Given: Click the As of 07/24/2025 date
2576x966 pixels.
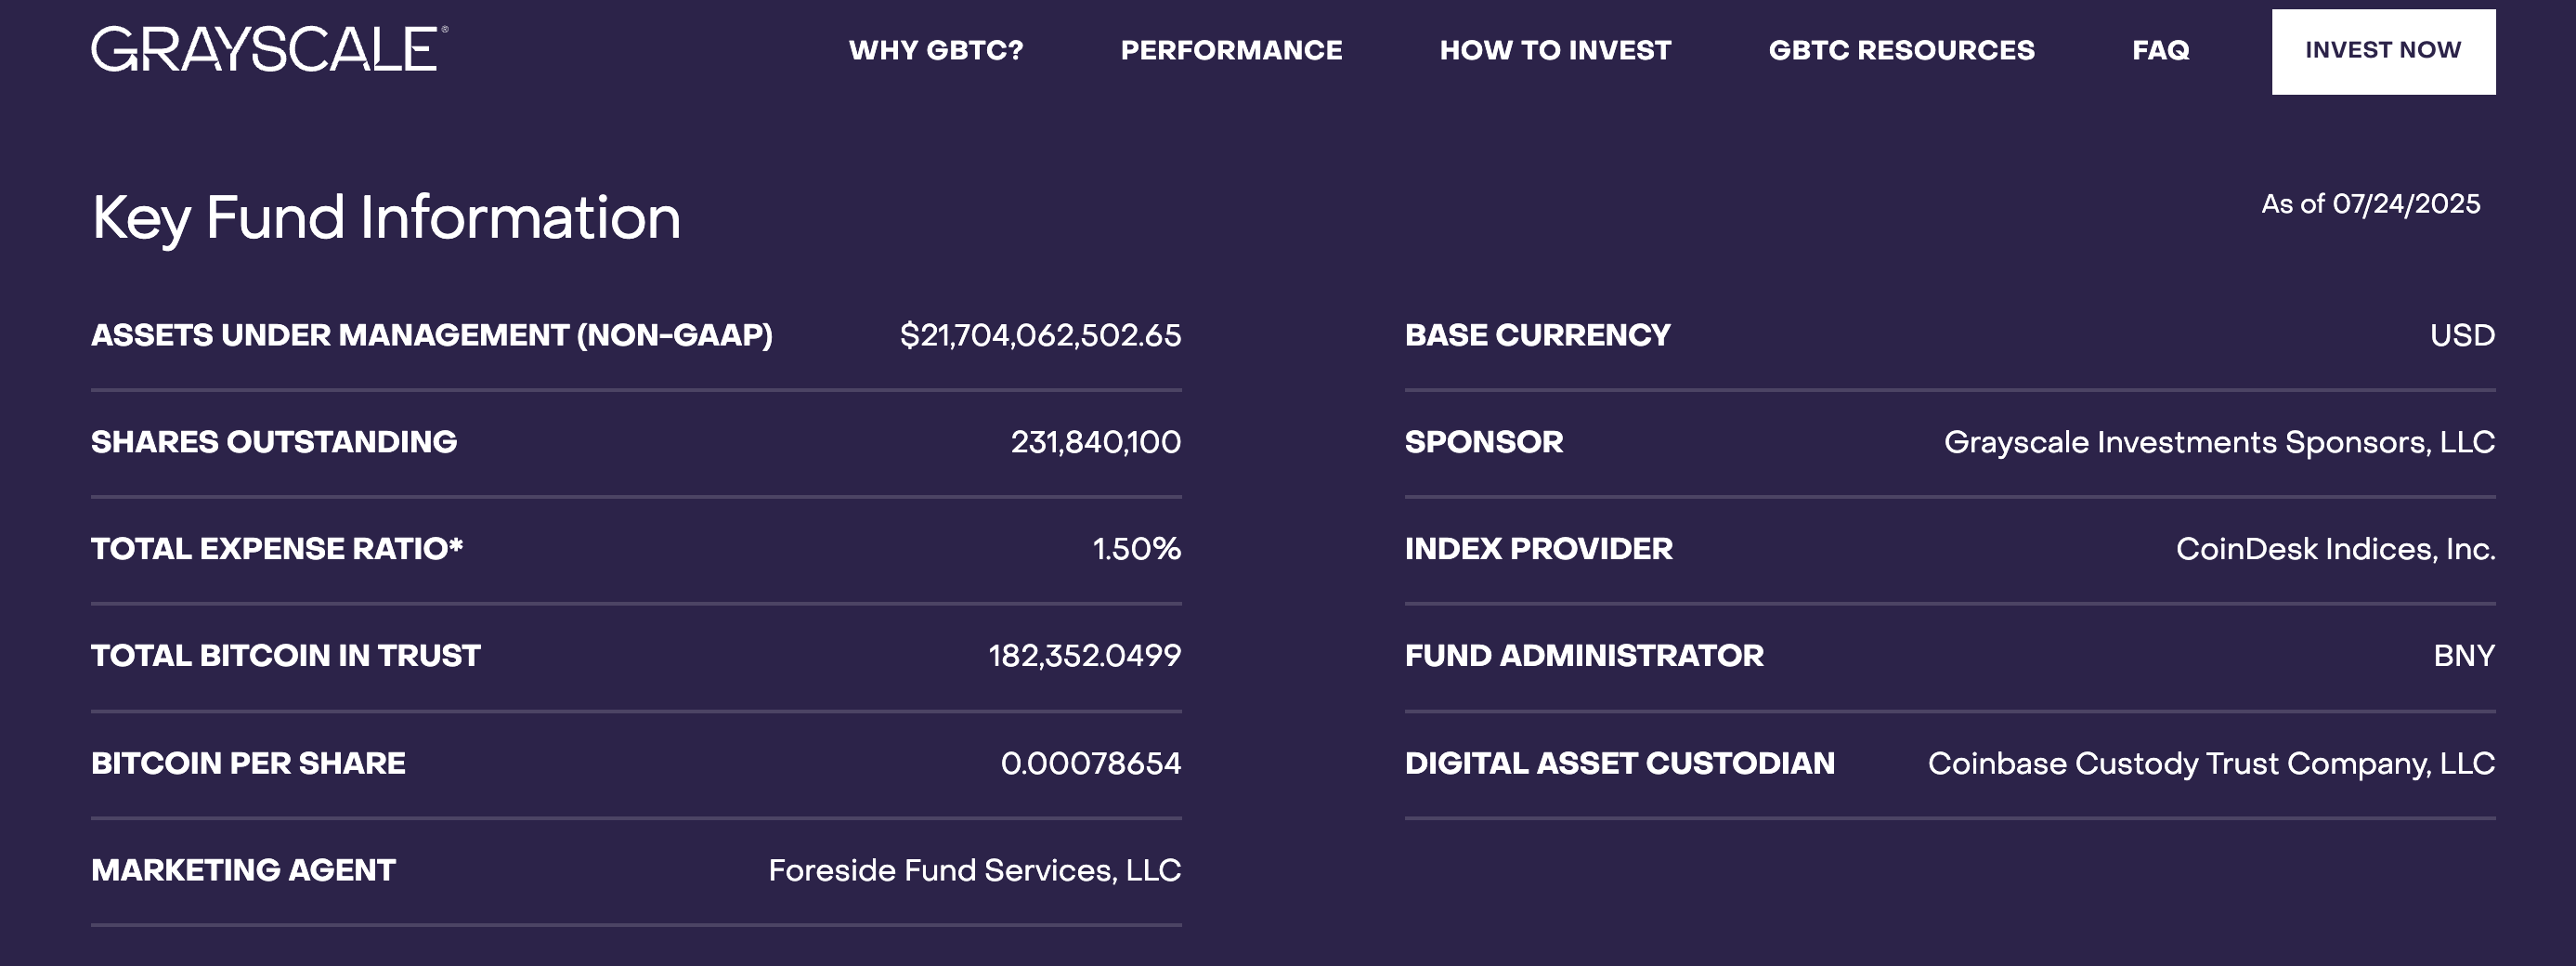Looking at the screenshot, I should tap(2370, 204).
